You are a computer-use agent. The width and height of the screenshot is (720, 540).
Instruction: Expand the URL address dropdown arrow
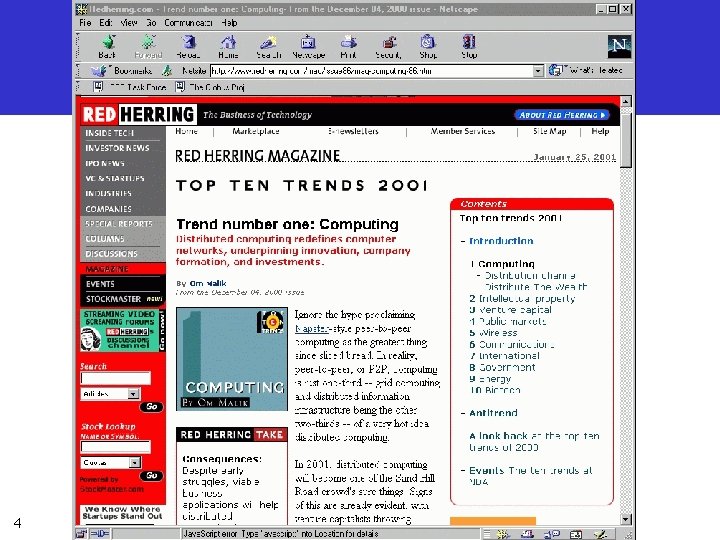pos(538,71)
